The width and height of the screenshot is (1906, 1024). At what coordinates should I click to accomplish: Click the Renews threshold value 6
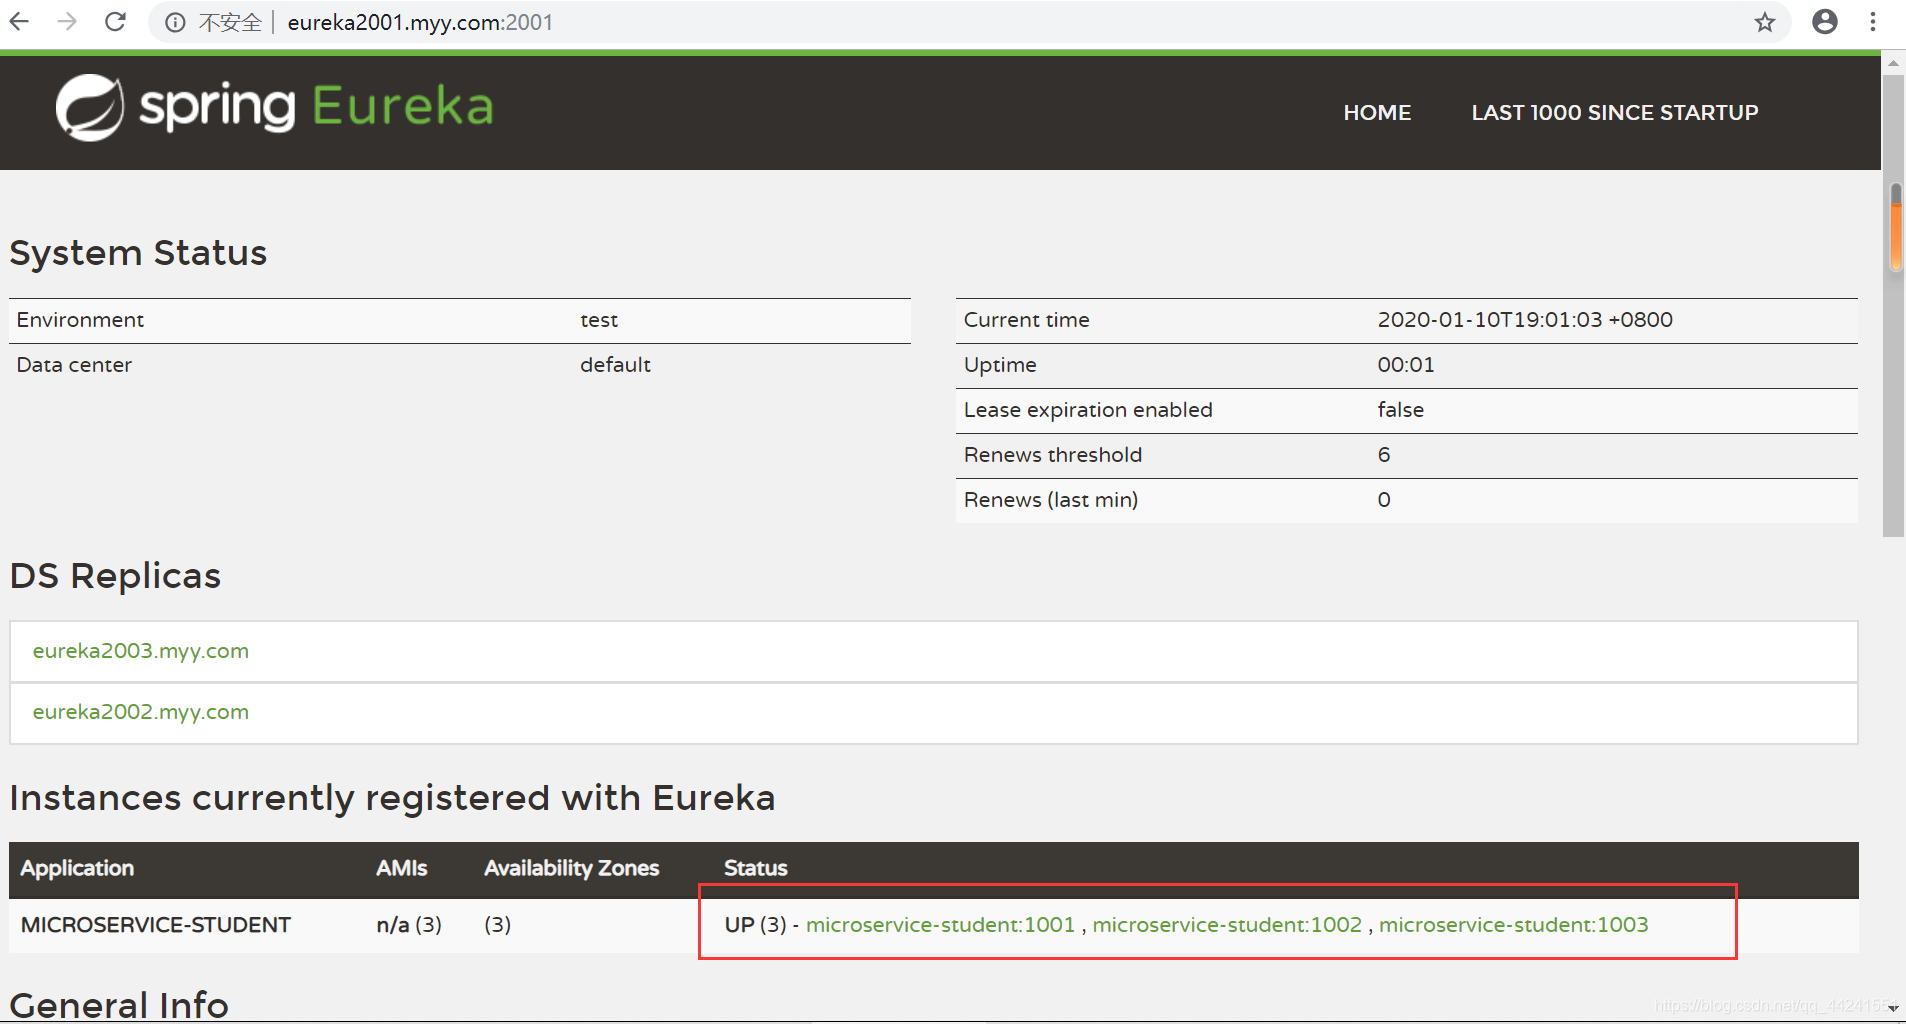point(1384,455)
